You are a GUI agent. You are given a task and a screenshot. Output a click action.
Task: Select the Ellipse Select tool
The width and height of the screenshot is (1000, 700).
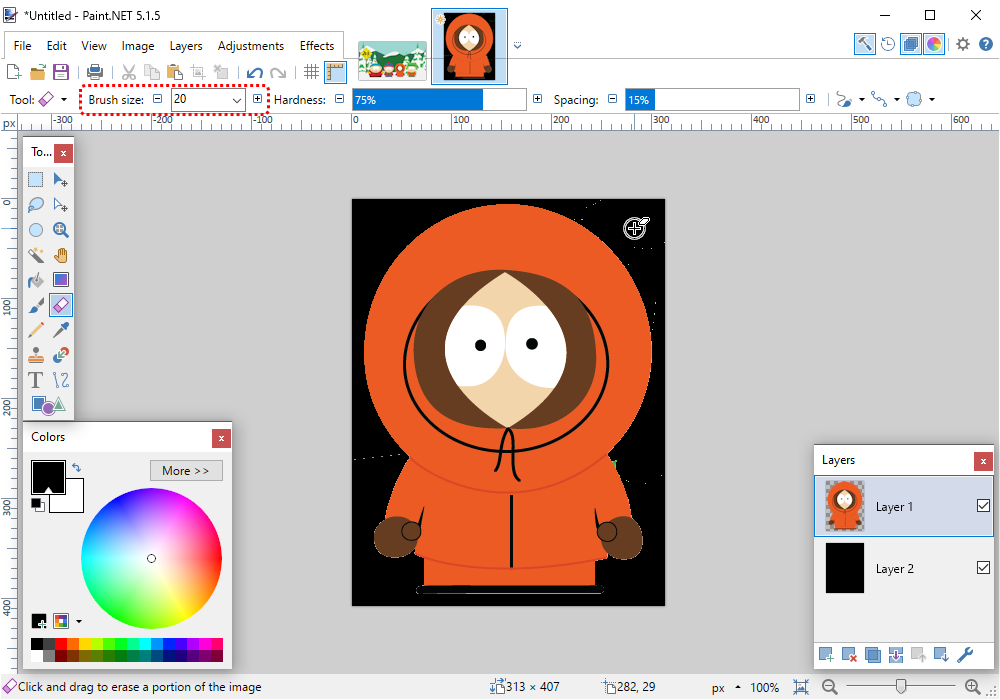click(36, 230)
